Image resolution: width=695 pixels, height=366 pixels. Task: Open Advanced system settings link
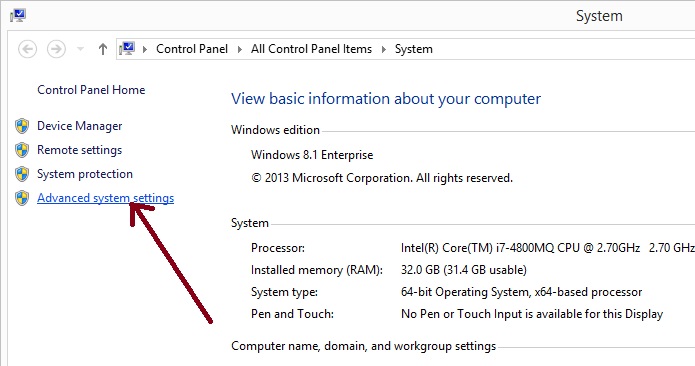click(x=105, y=198)
